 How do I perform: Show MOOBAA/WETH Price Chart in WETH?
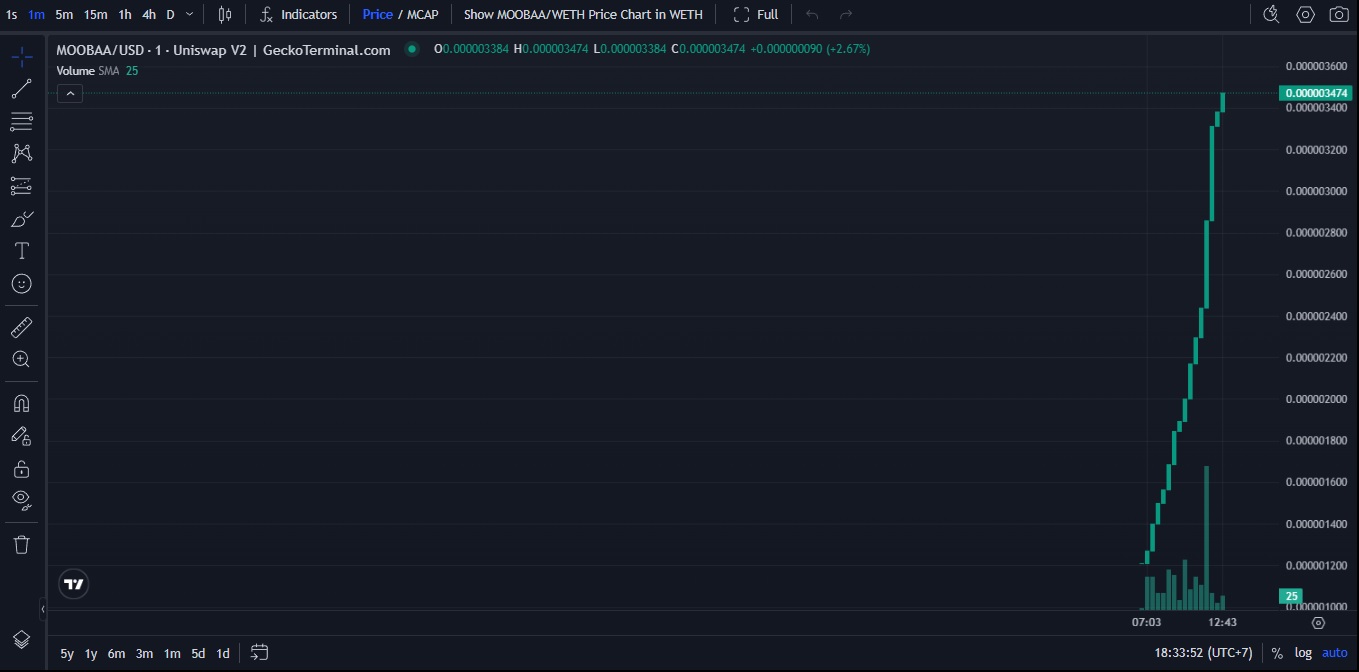click(583, 14)
